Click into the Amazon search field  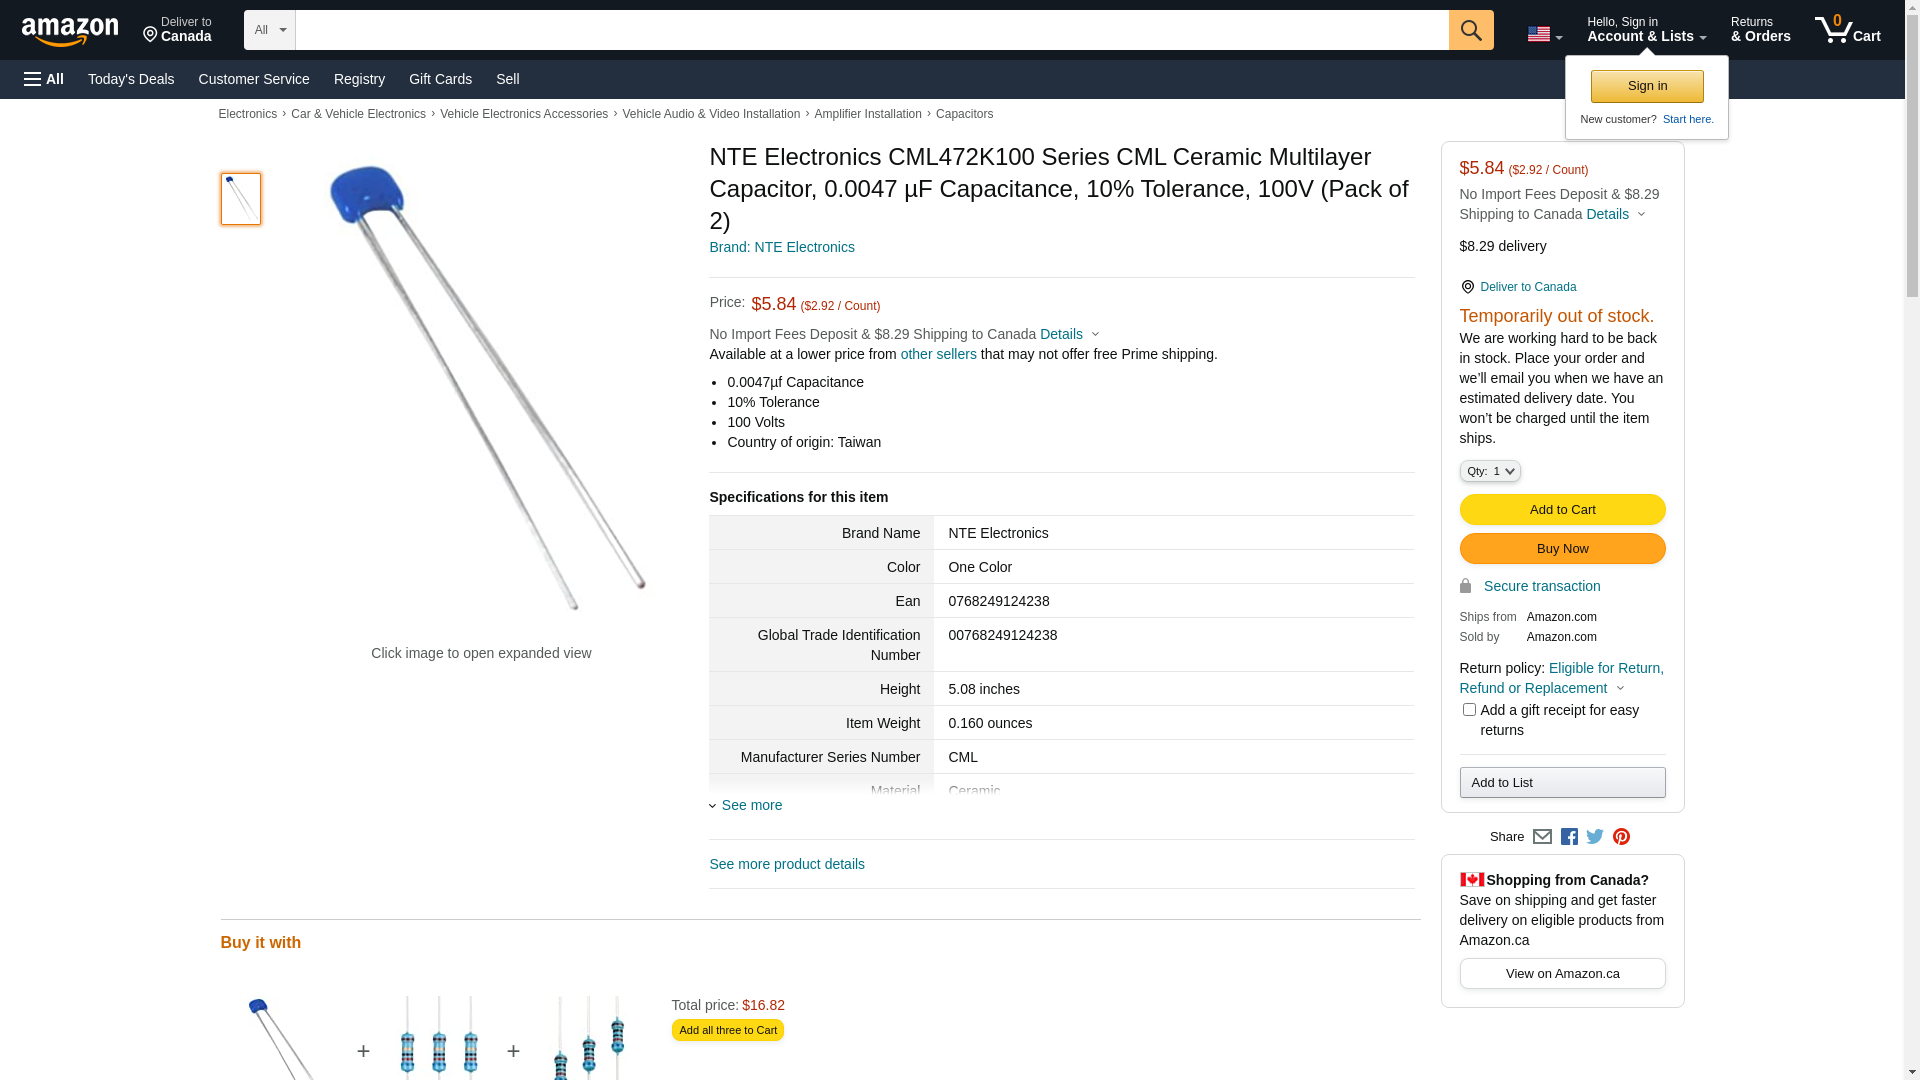871,30
